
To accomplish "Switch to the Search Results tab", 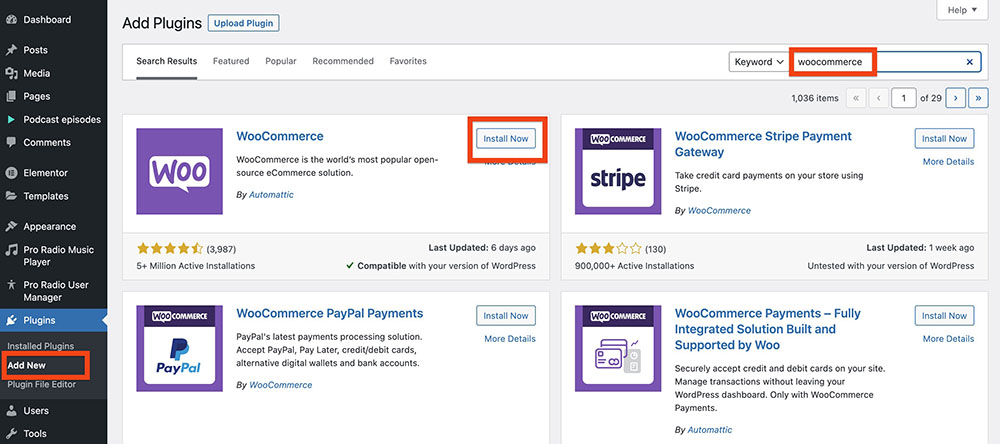I will tap(166, 61).
